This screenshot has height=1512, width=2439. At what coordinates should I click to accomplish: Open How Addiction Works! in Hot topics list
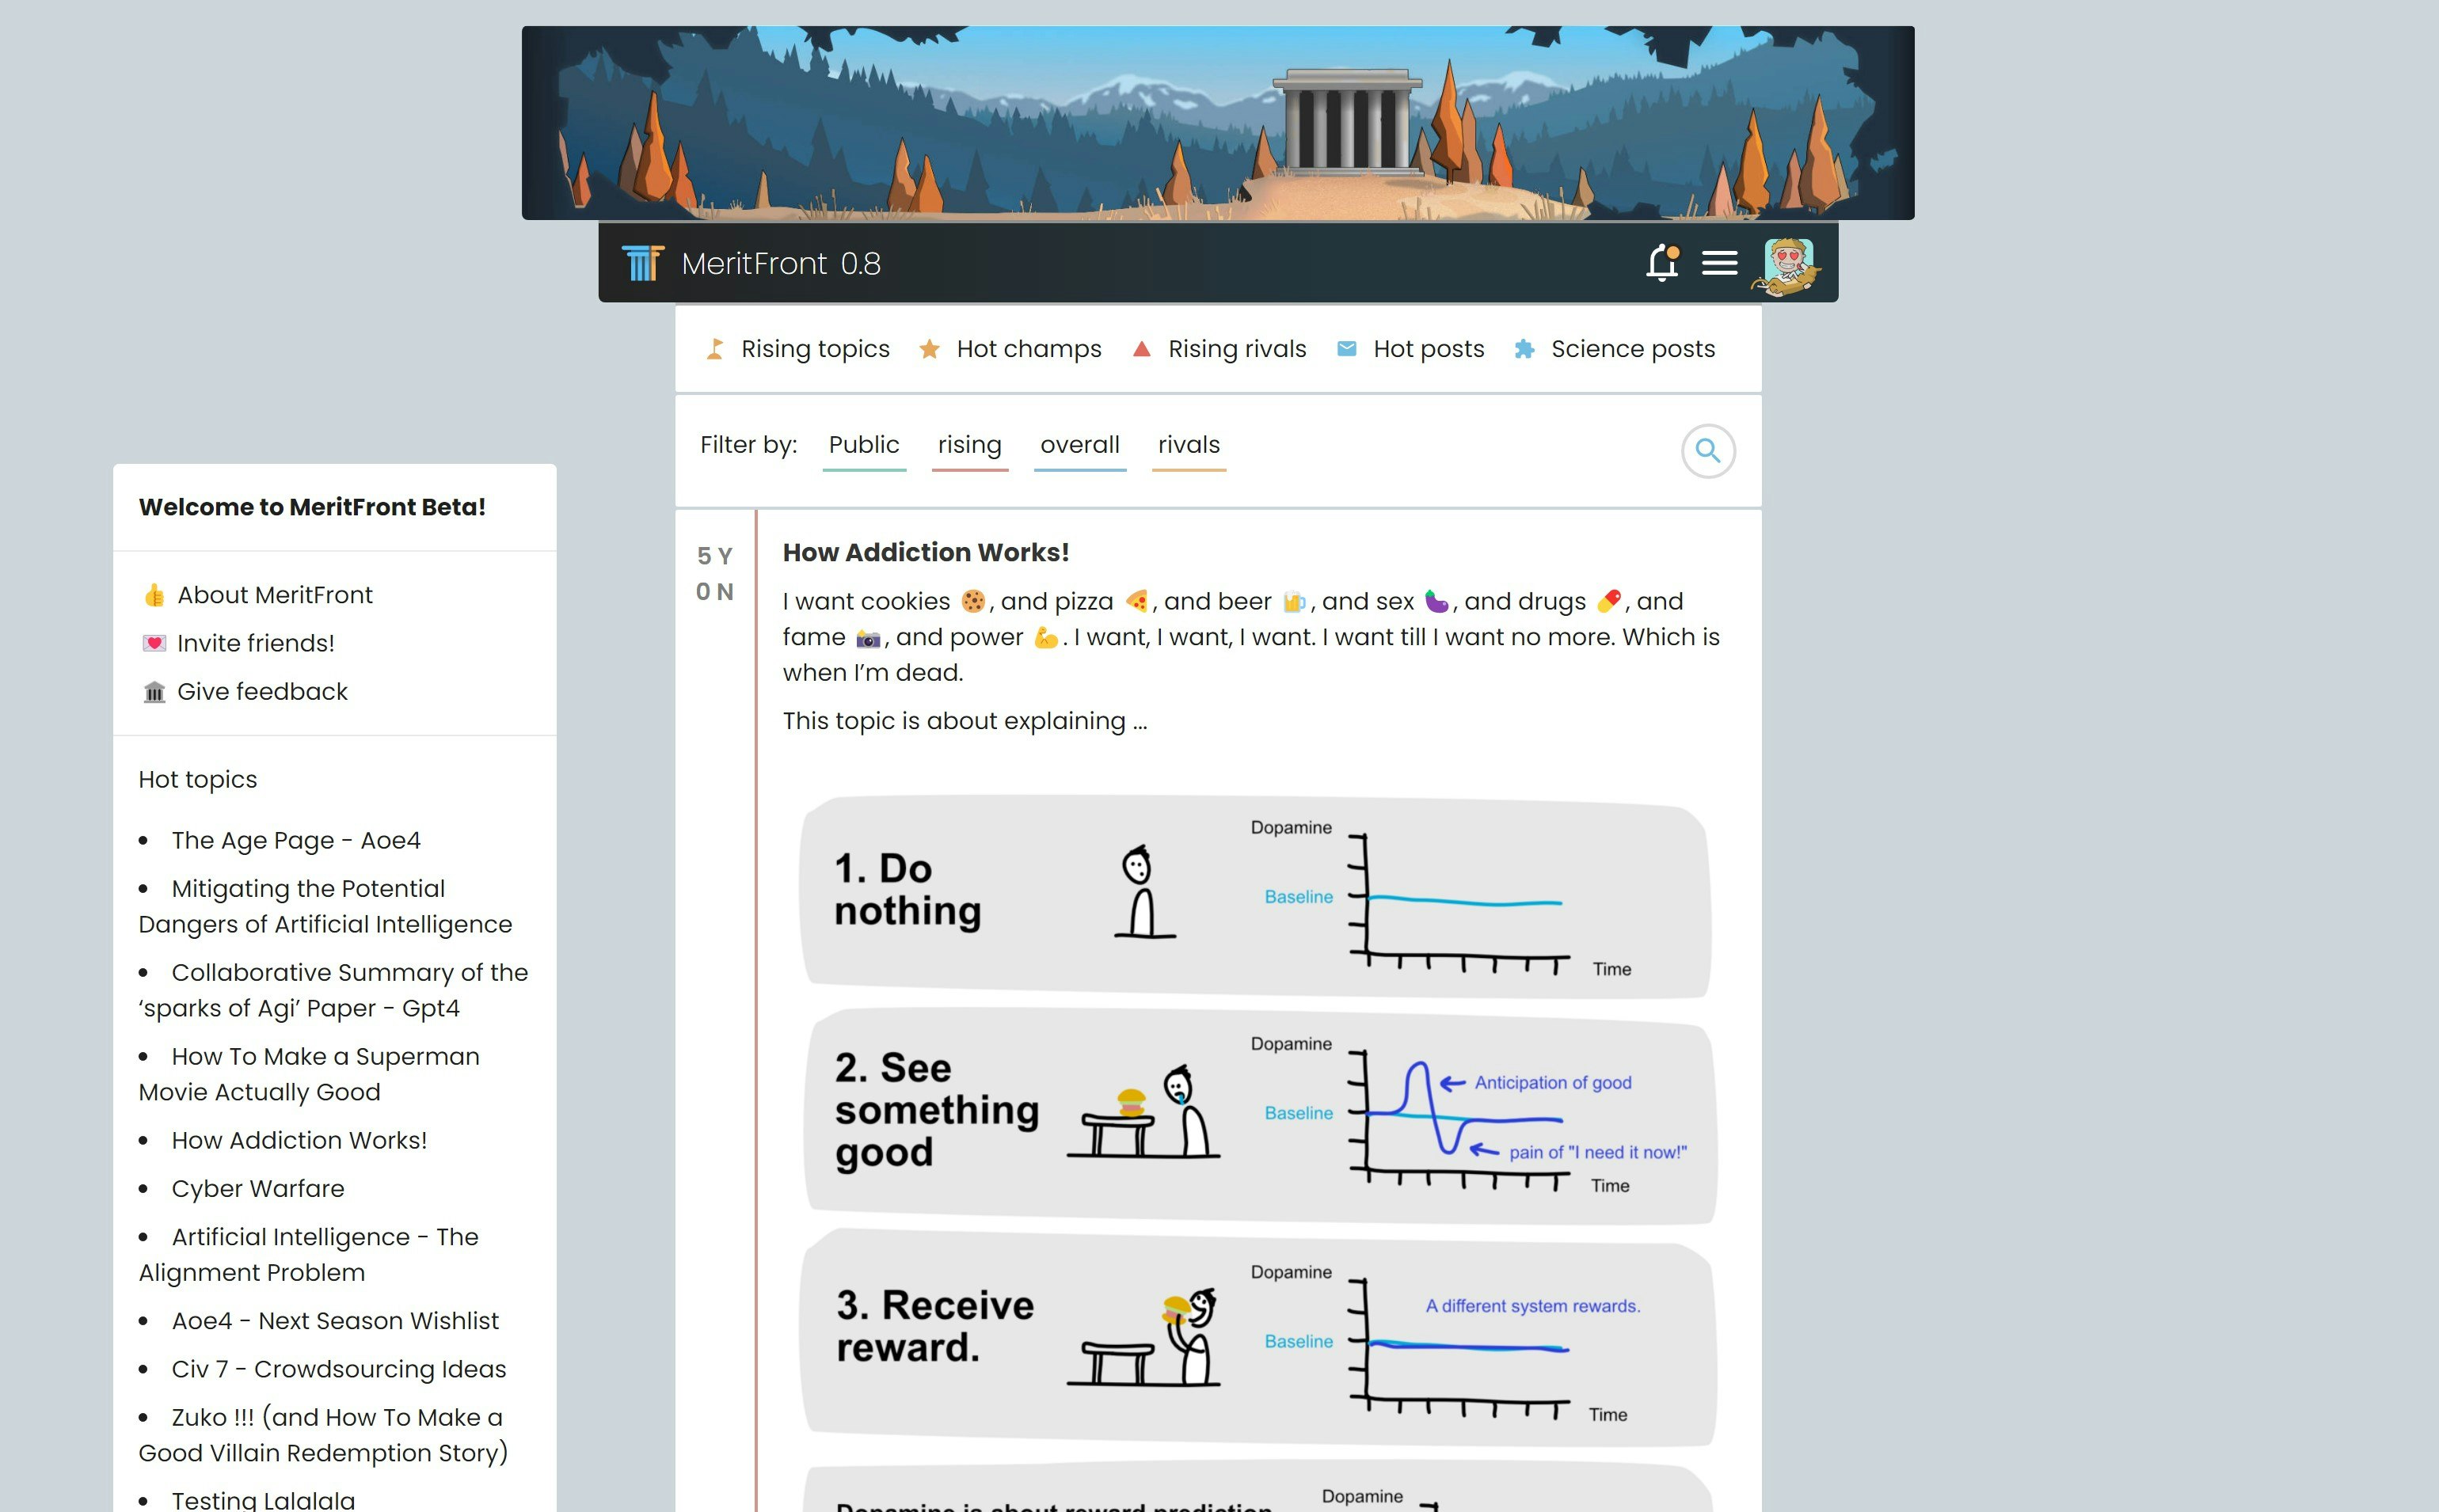tap(299, 1140)
